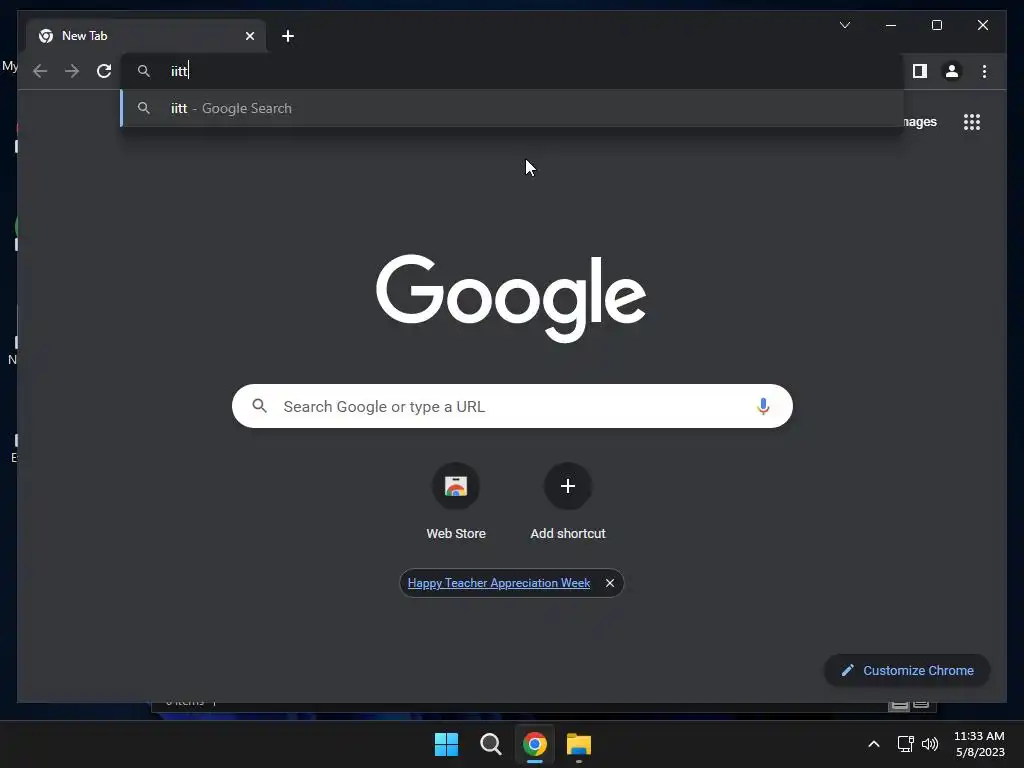Image resolution: width=1024 pixels, height=768 pixels.
Task: Open network settings tray icon
Action: click(x=905, y=744)
